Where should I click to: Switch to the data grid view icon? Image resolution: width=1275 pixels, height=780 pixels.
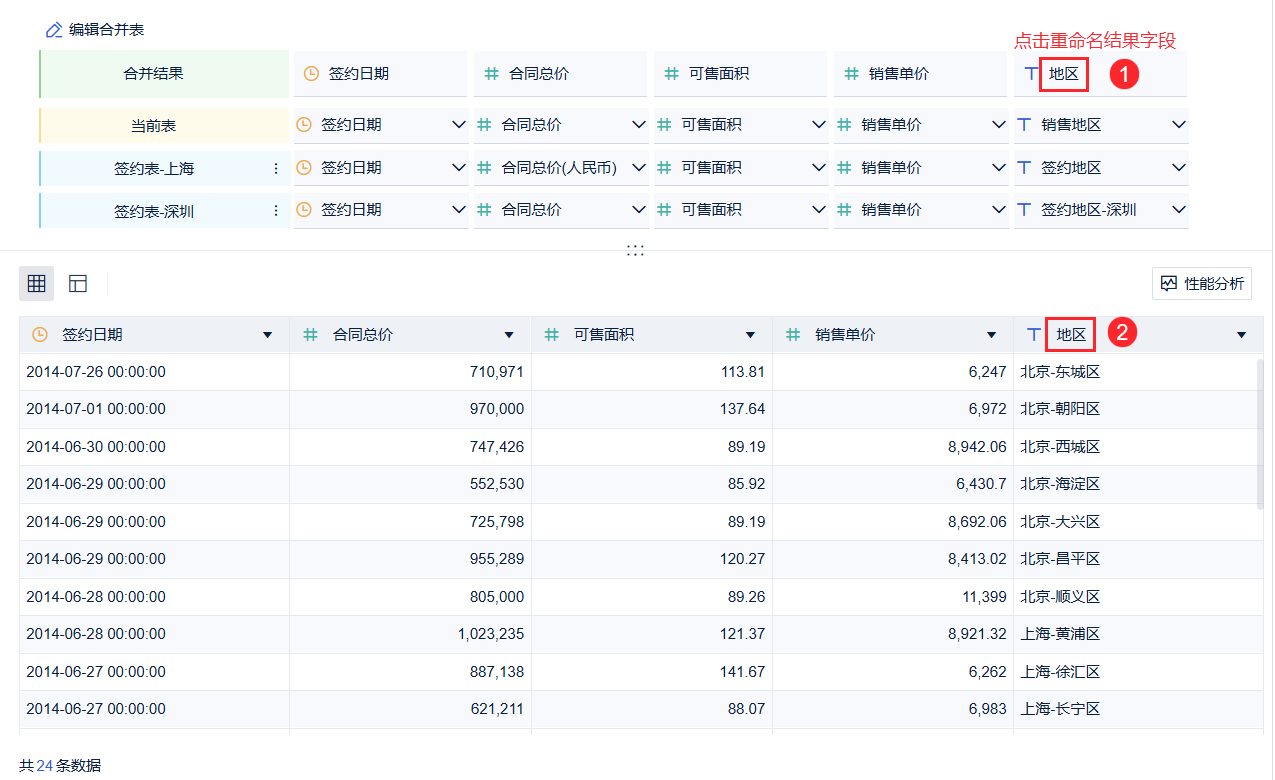(x=37, y=284)
